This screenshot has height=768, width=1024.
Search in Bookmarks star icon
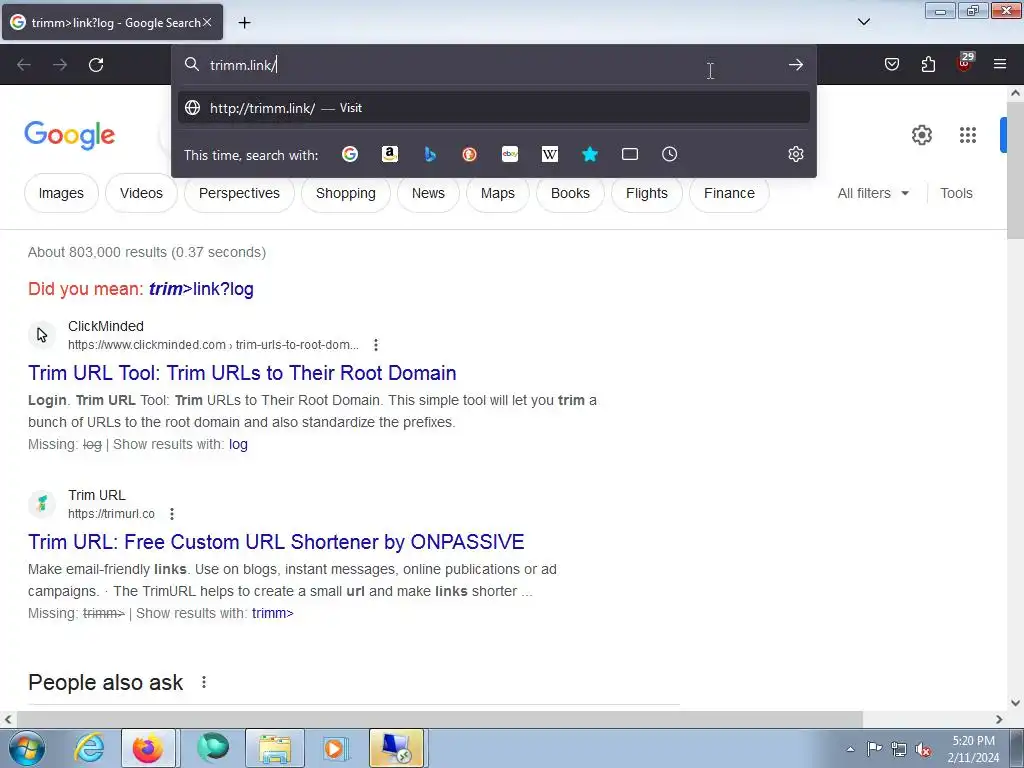(590, 154)
